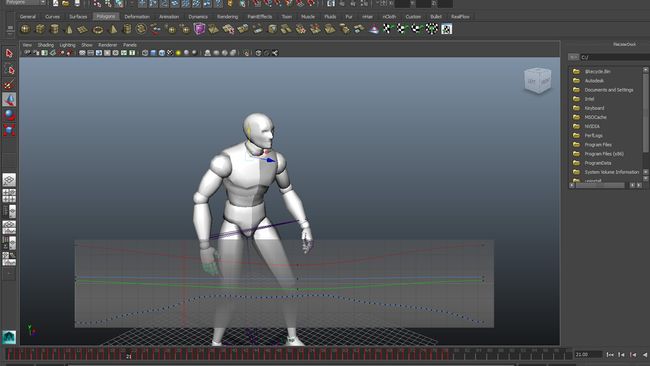Switch to the Animation shelf tab
650x366 pixels.
pyautogui.click(x=169, y=17)
